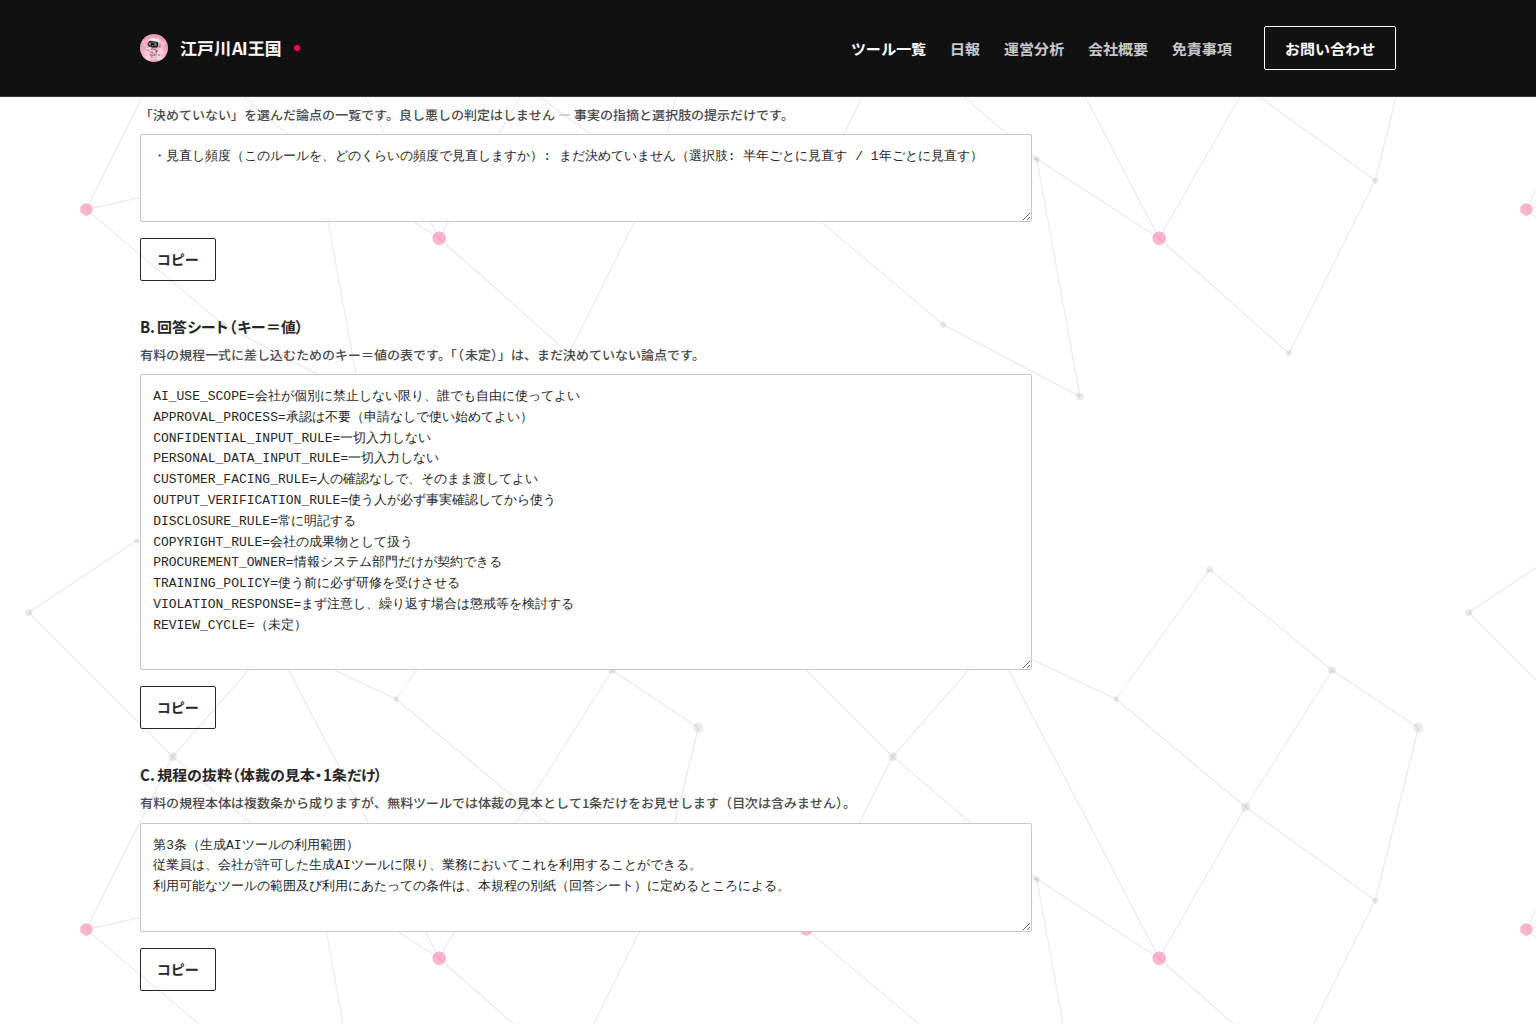
Task: Click inside the 第3条 excerpt textarea
Action: tap(586, 877)
